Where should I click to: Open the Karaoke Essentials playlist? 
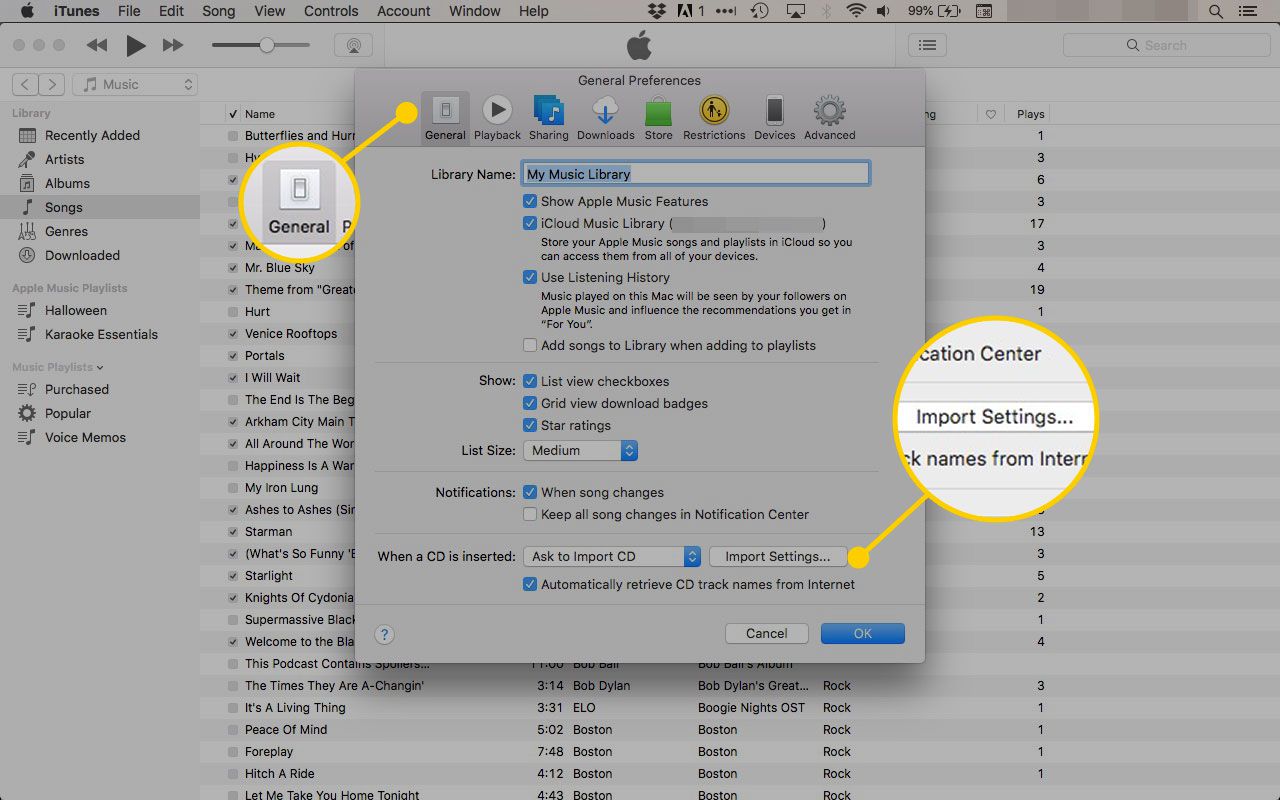[x=101, y=334]
